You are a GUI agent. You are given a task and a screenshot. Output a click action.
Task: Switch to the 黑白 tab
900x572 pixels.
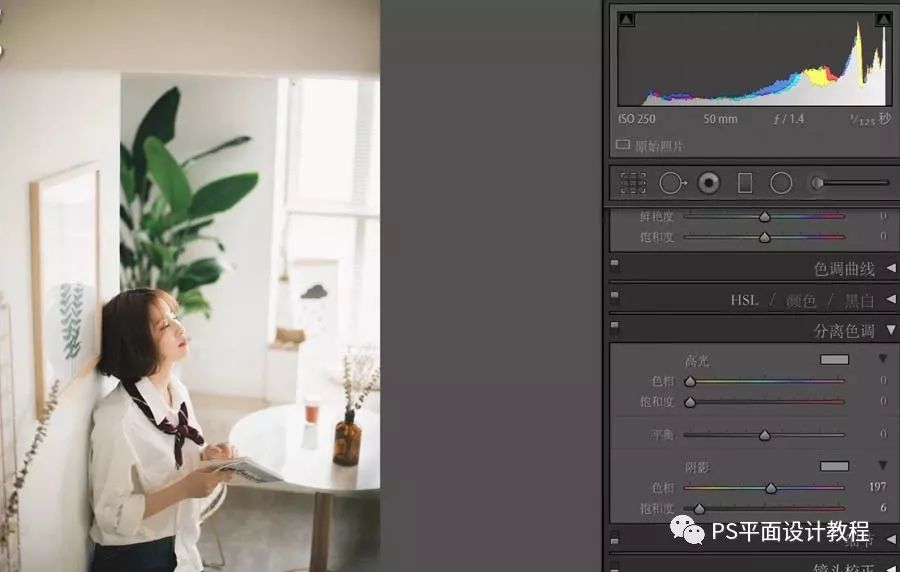[859, 300]
